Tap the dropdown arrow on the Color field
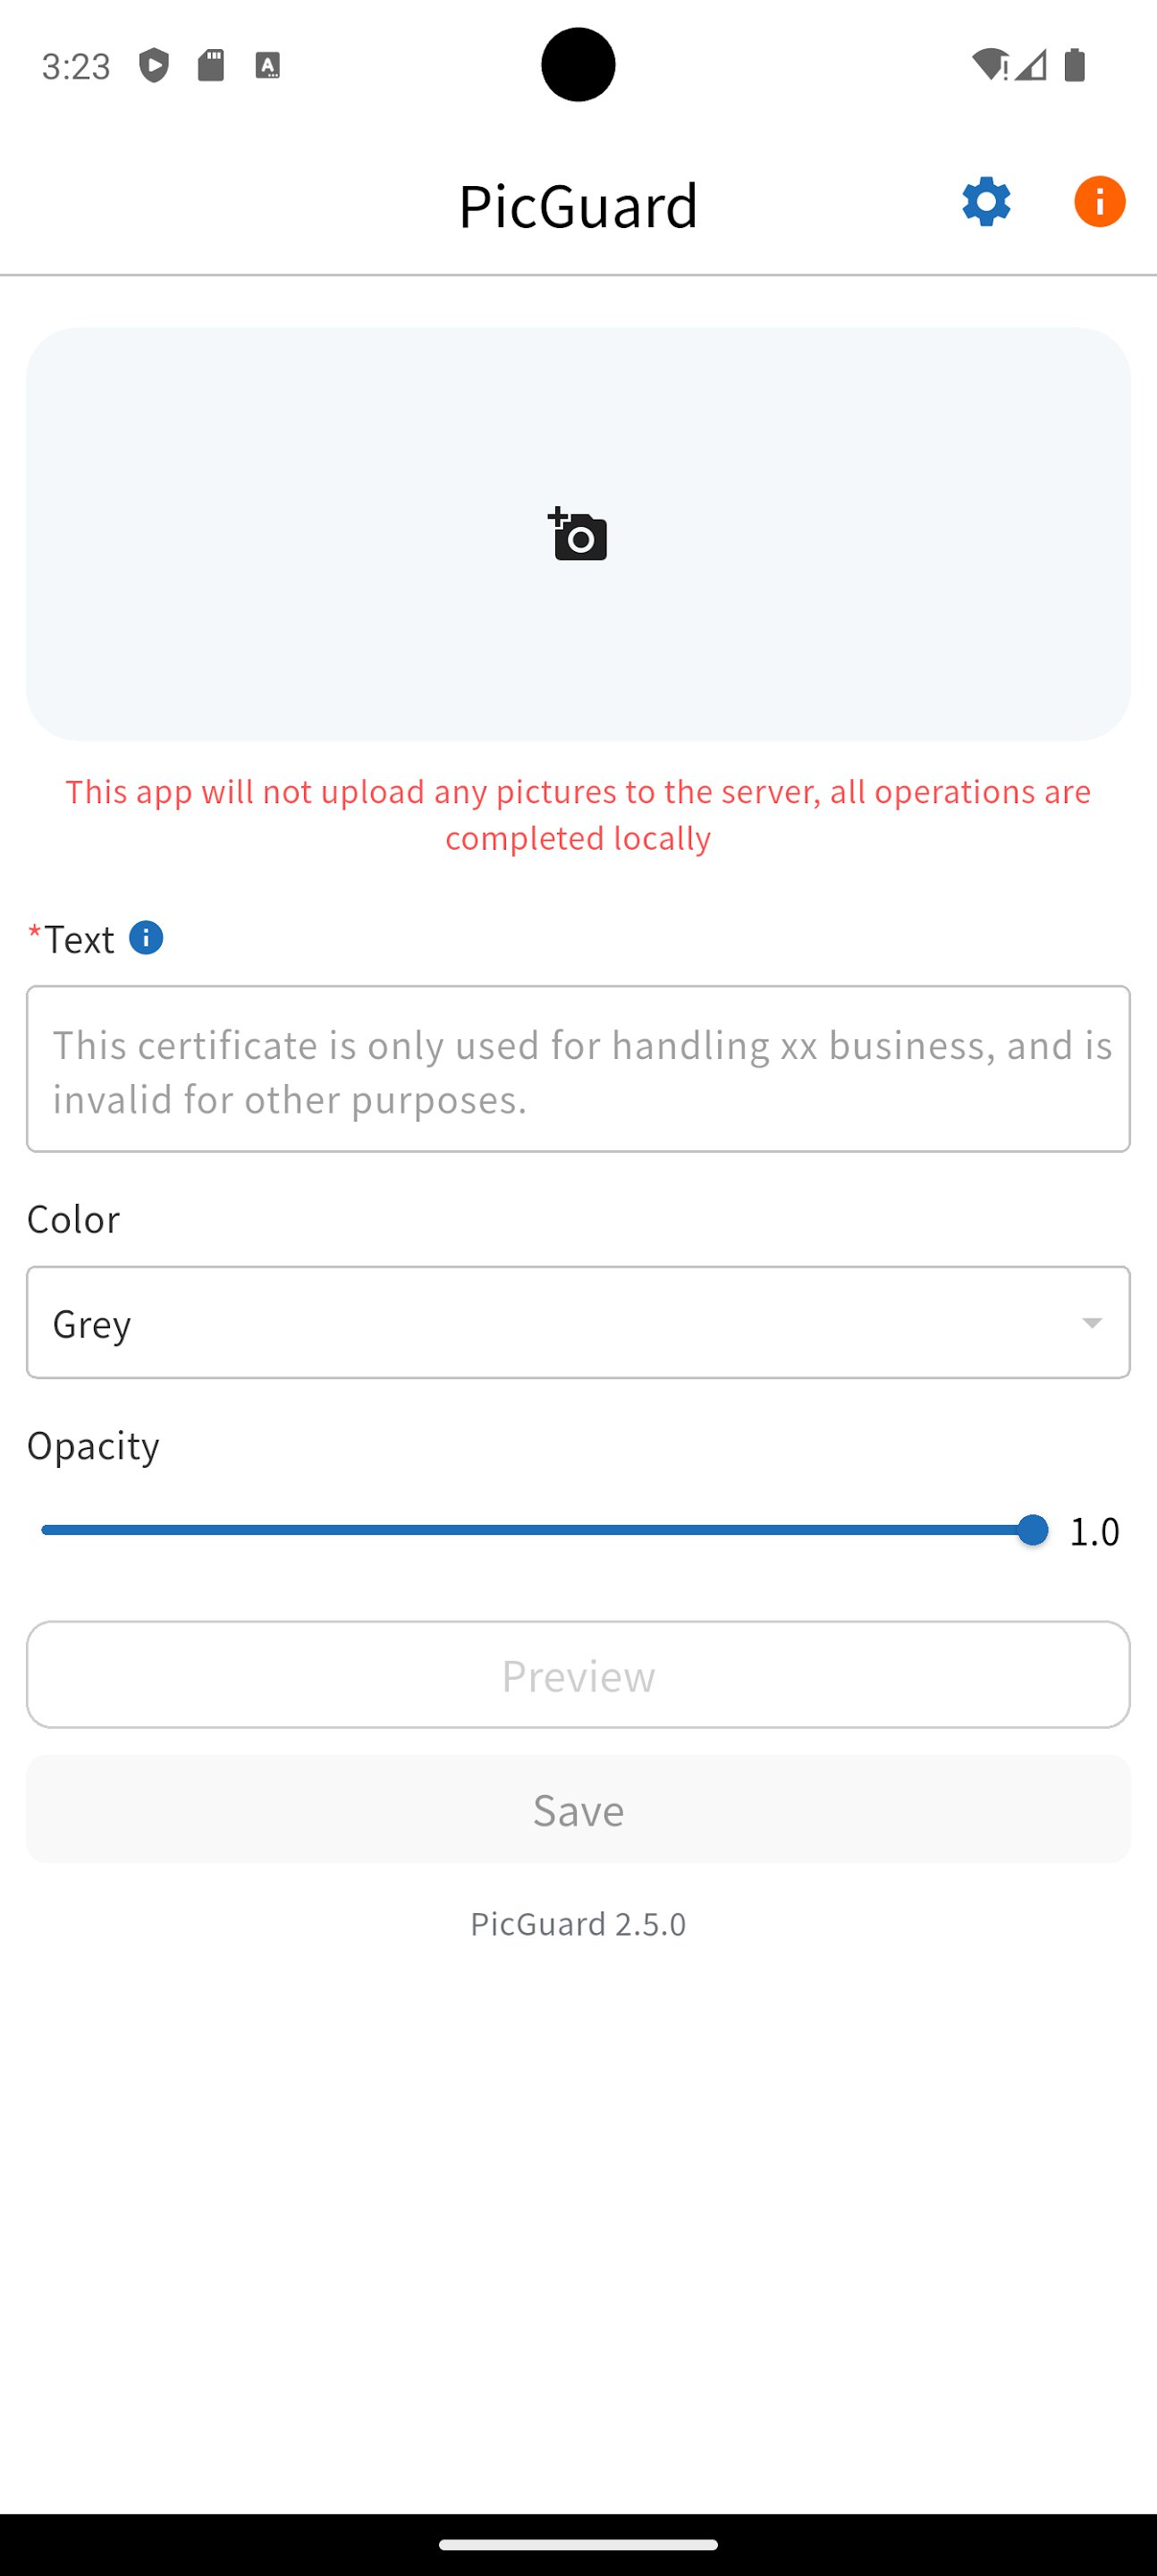1157x2576 pixels. coord(1091,1322)
